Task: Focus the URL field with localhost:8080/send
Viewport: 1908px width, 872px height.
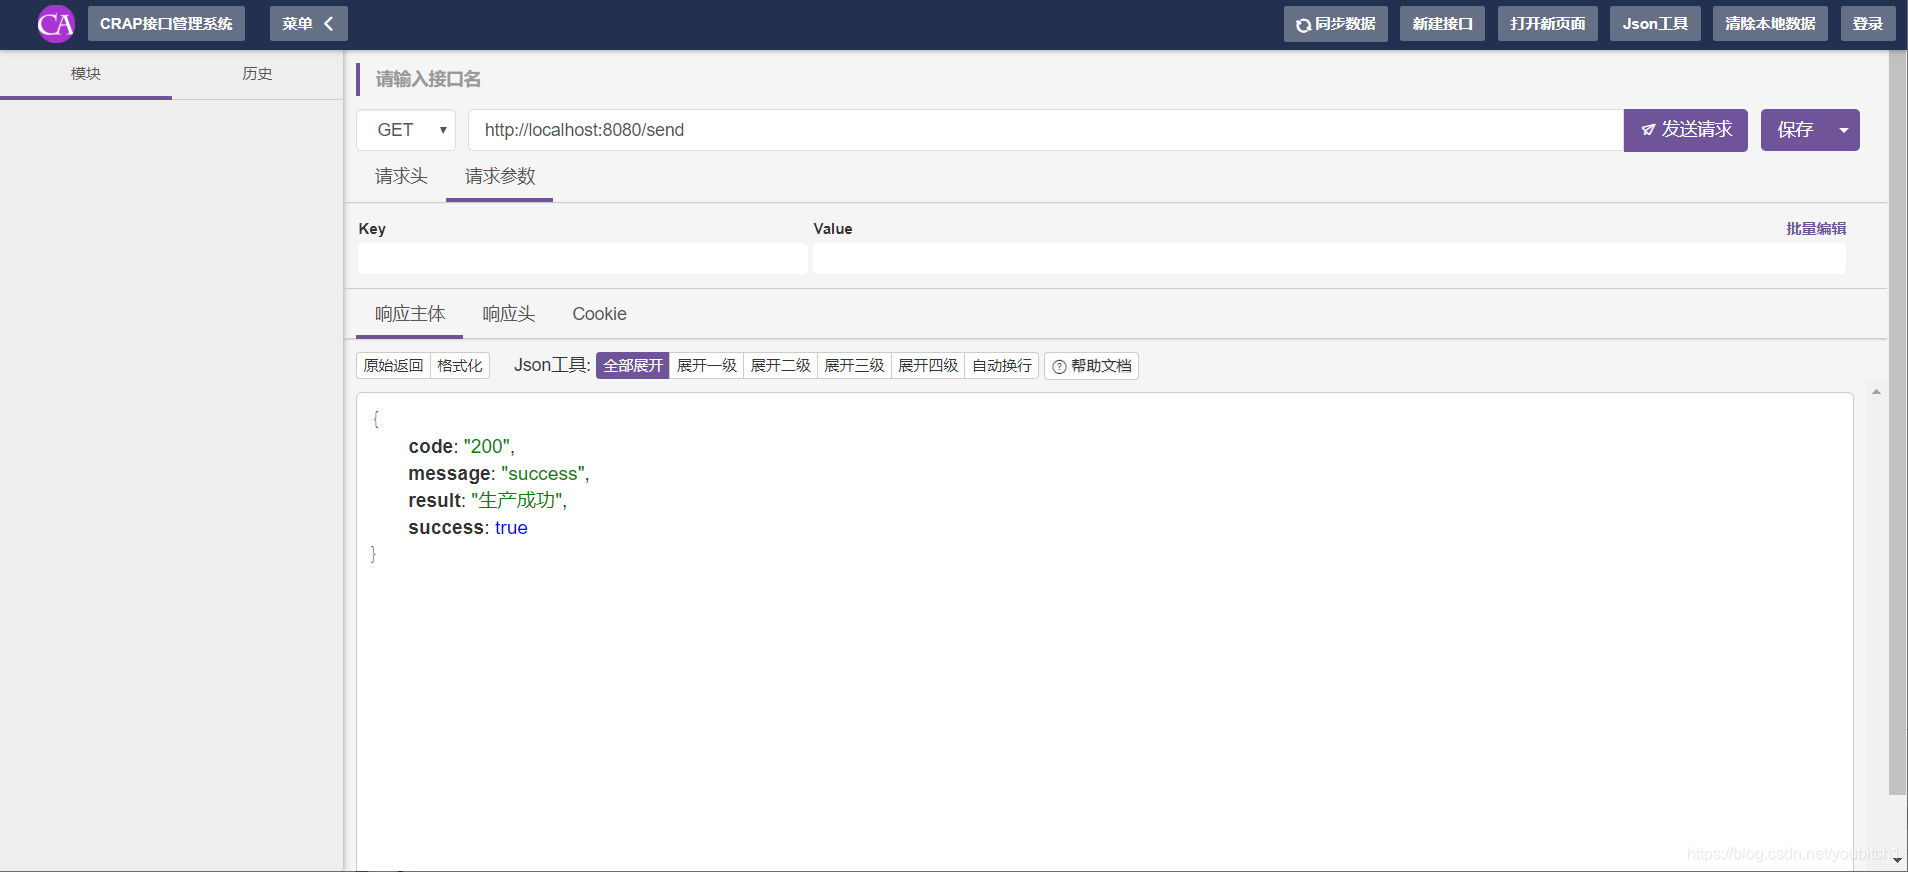Action: tap(1046, 130)
